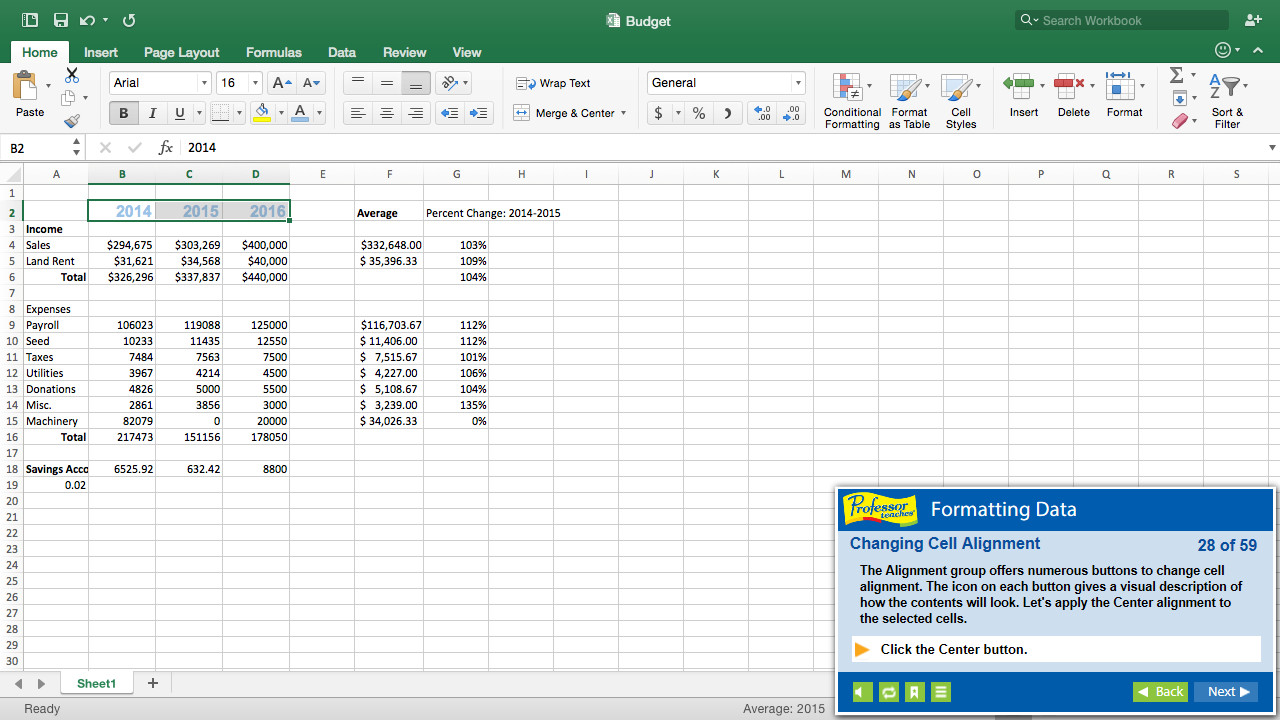This screenshot has height=720, width=1280.
Task: Select the Format Painter icon
Action: coord(71,120)
